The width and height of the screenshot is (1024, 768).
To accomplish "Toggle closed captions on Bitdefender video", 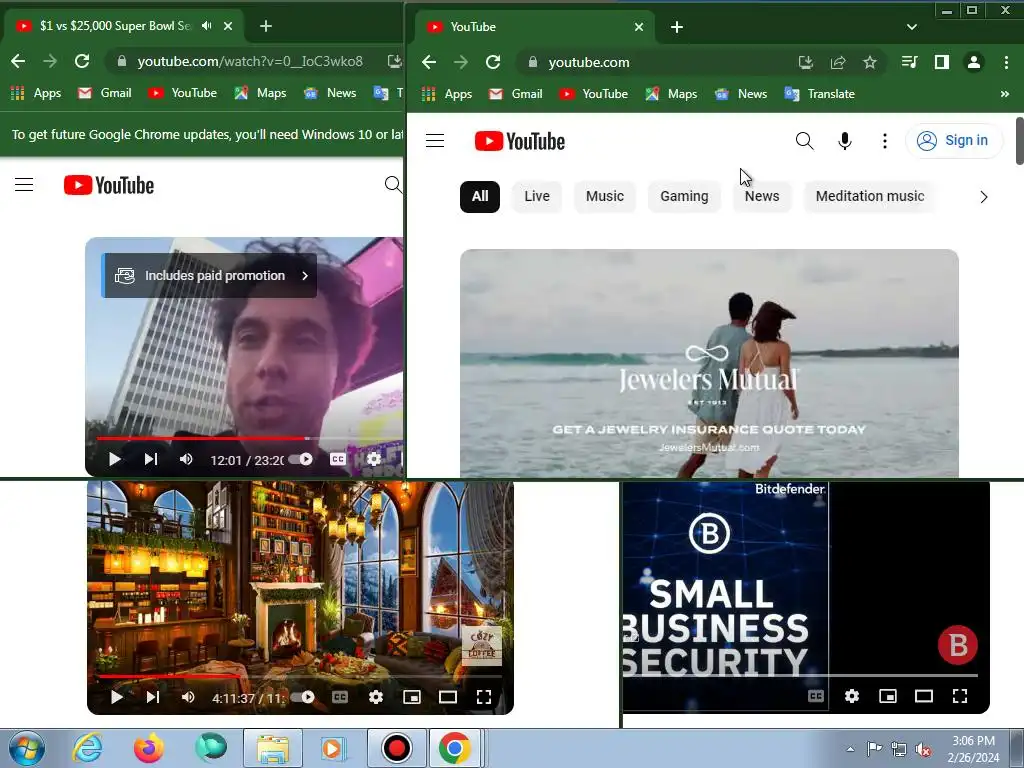I will point(816,696).
